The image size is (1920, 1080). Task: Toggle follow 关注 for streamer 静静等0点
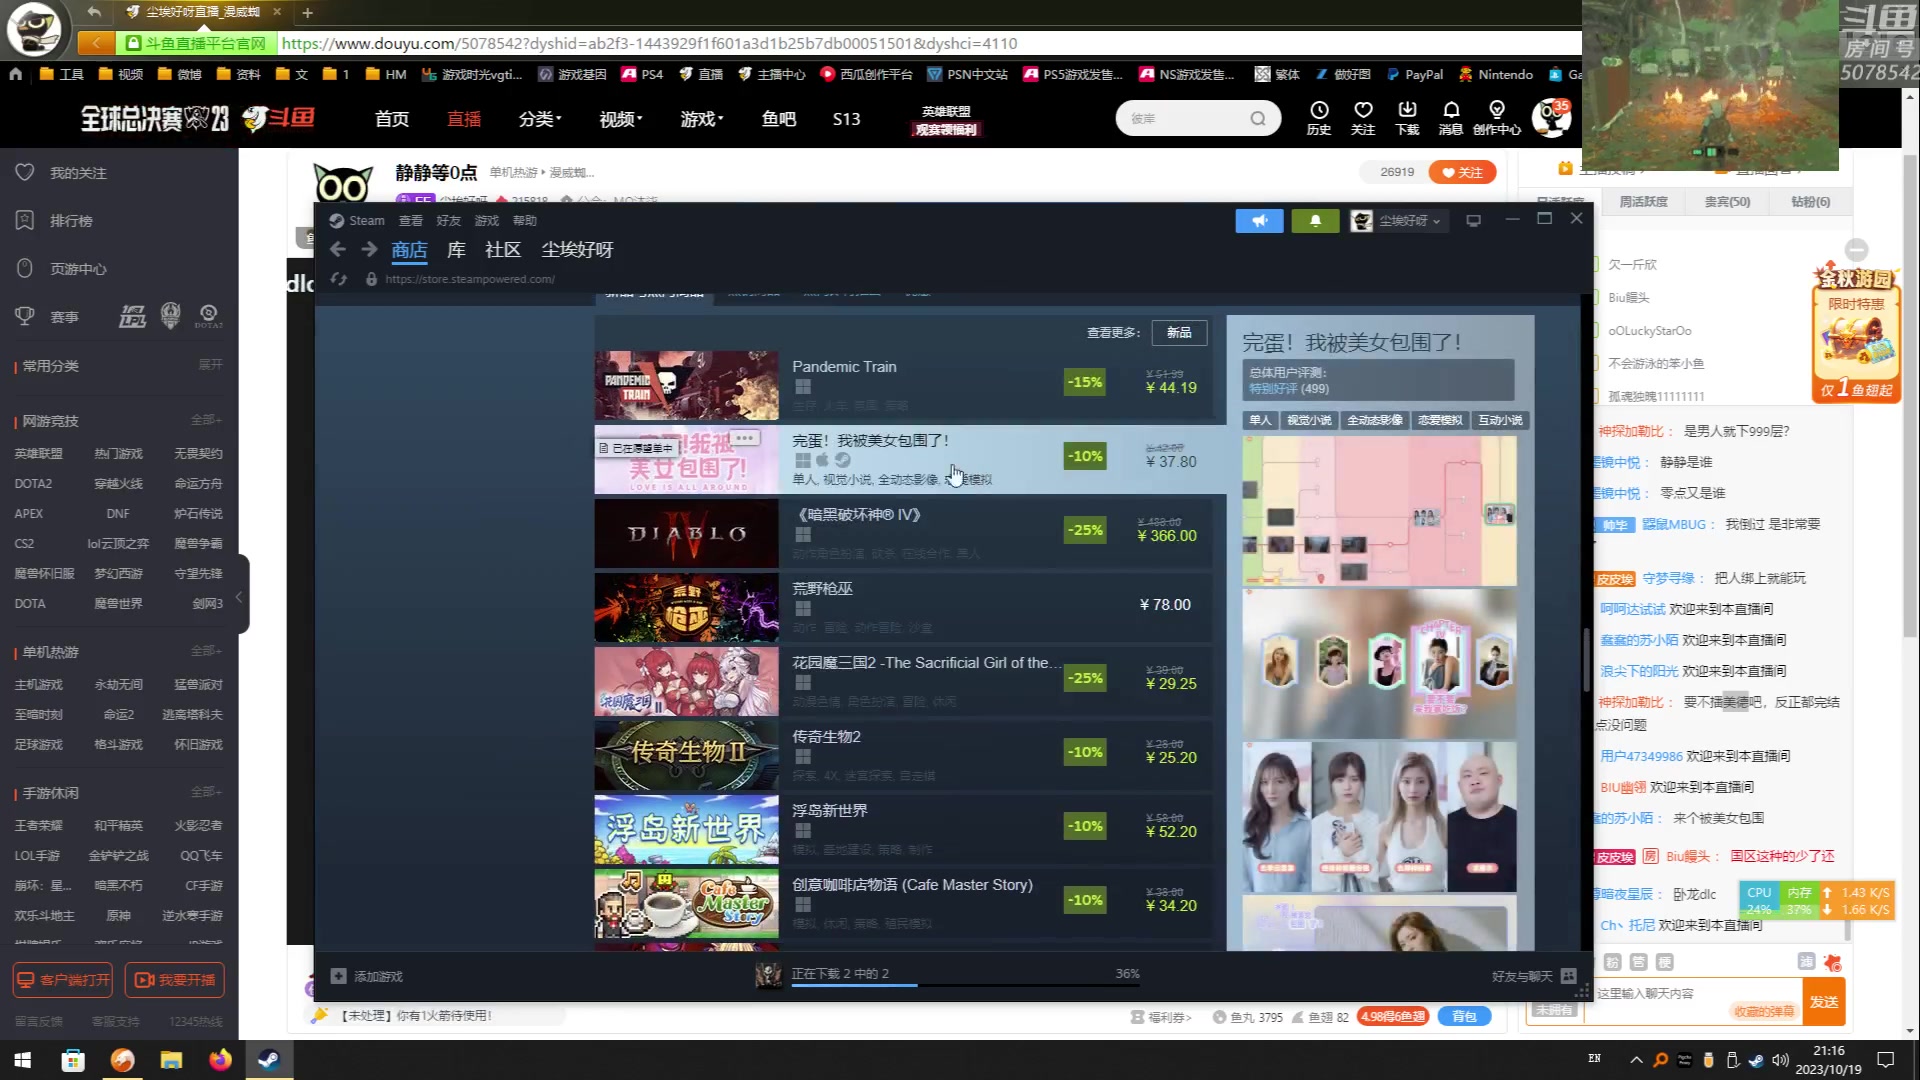[1462, 172]
